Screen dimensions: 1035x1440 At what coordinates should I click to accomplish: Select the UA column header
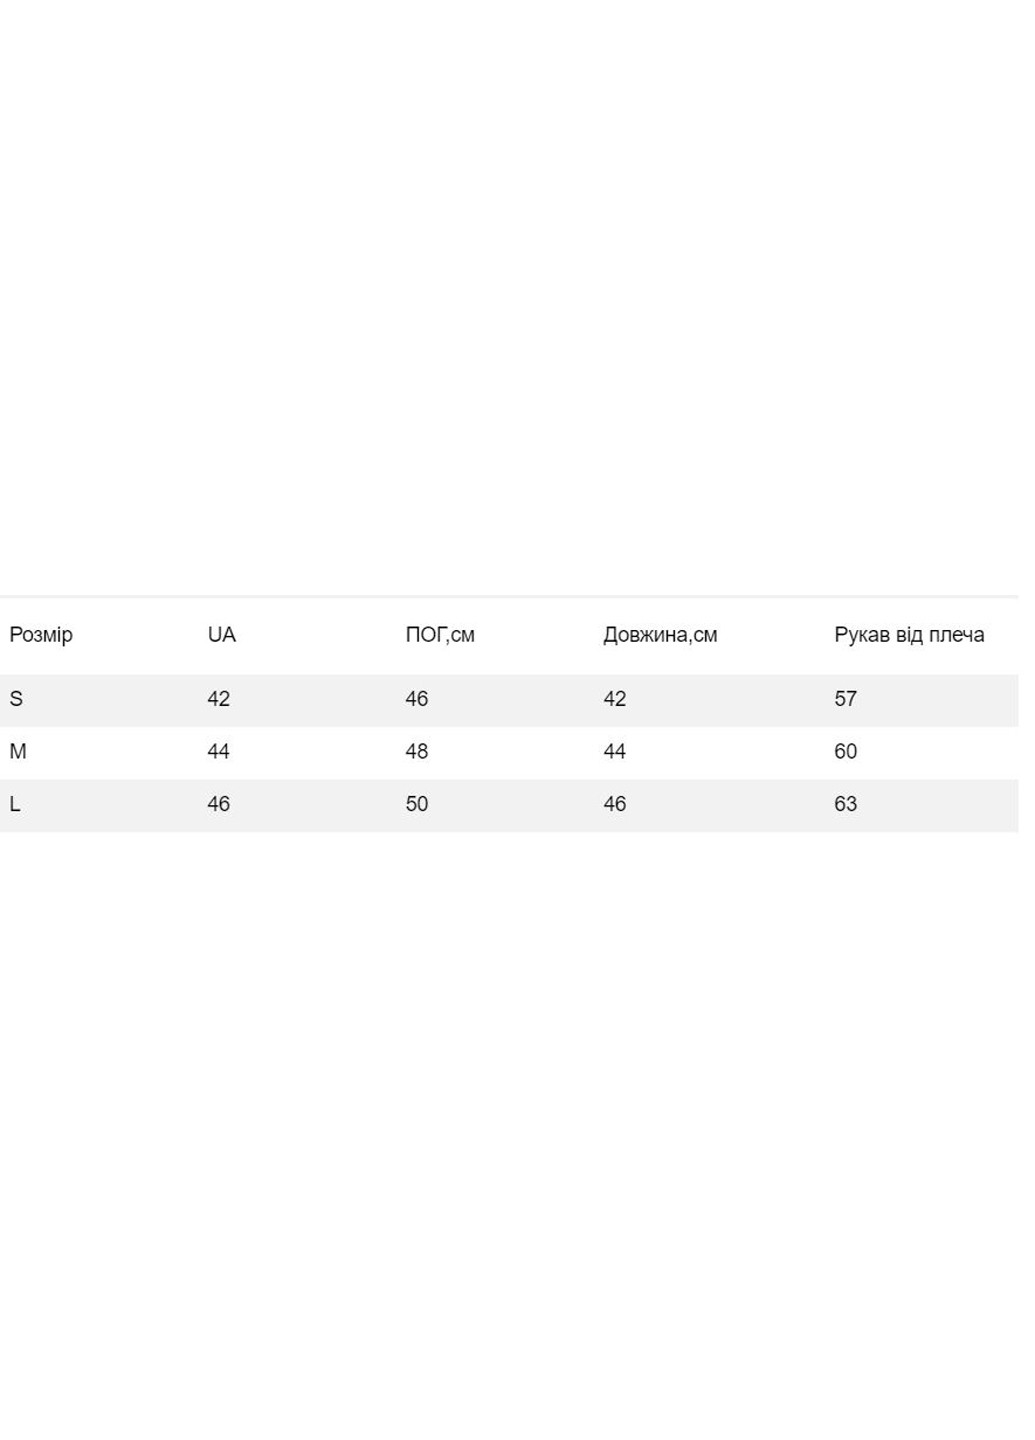point(221,635)
